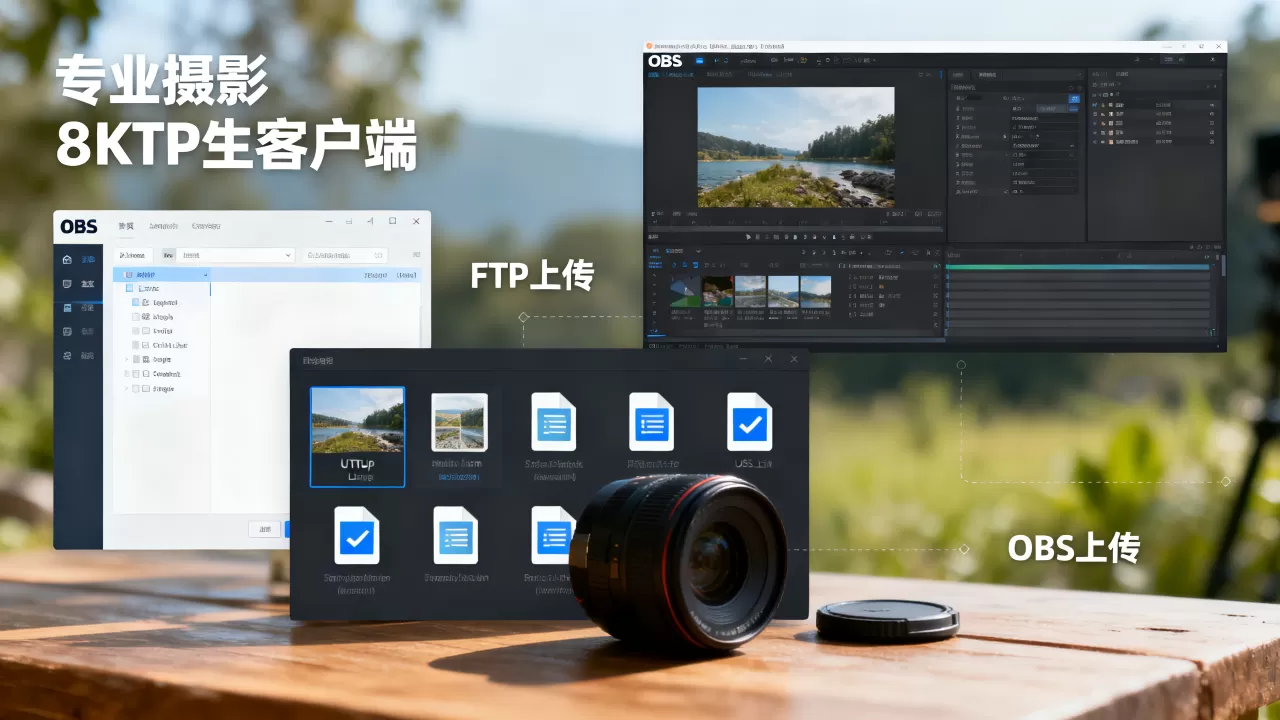Close the white OBS window
1280x720 pixels.
pos(415,221)
